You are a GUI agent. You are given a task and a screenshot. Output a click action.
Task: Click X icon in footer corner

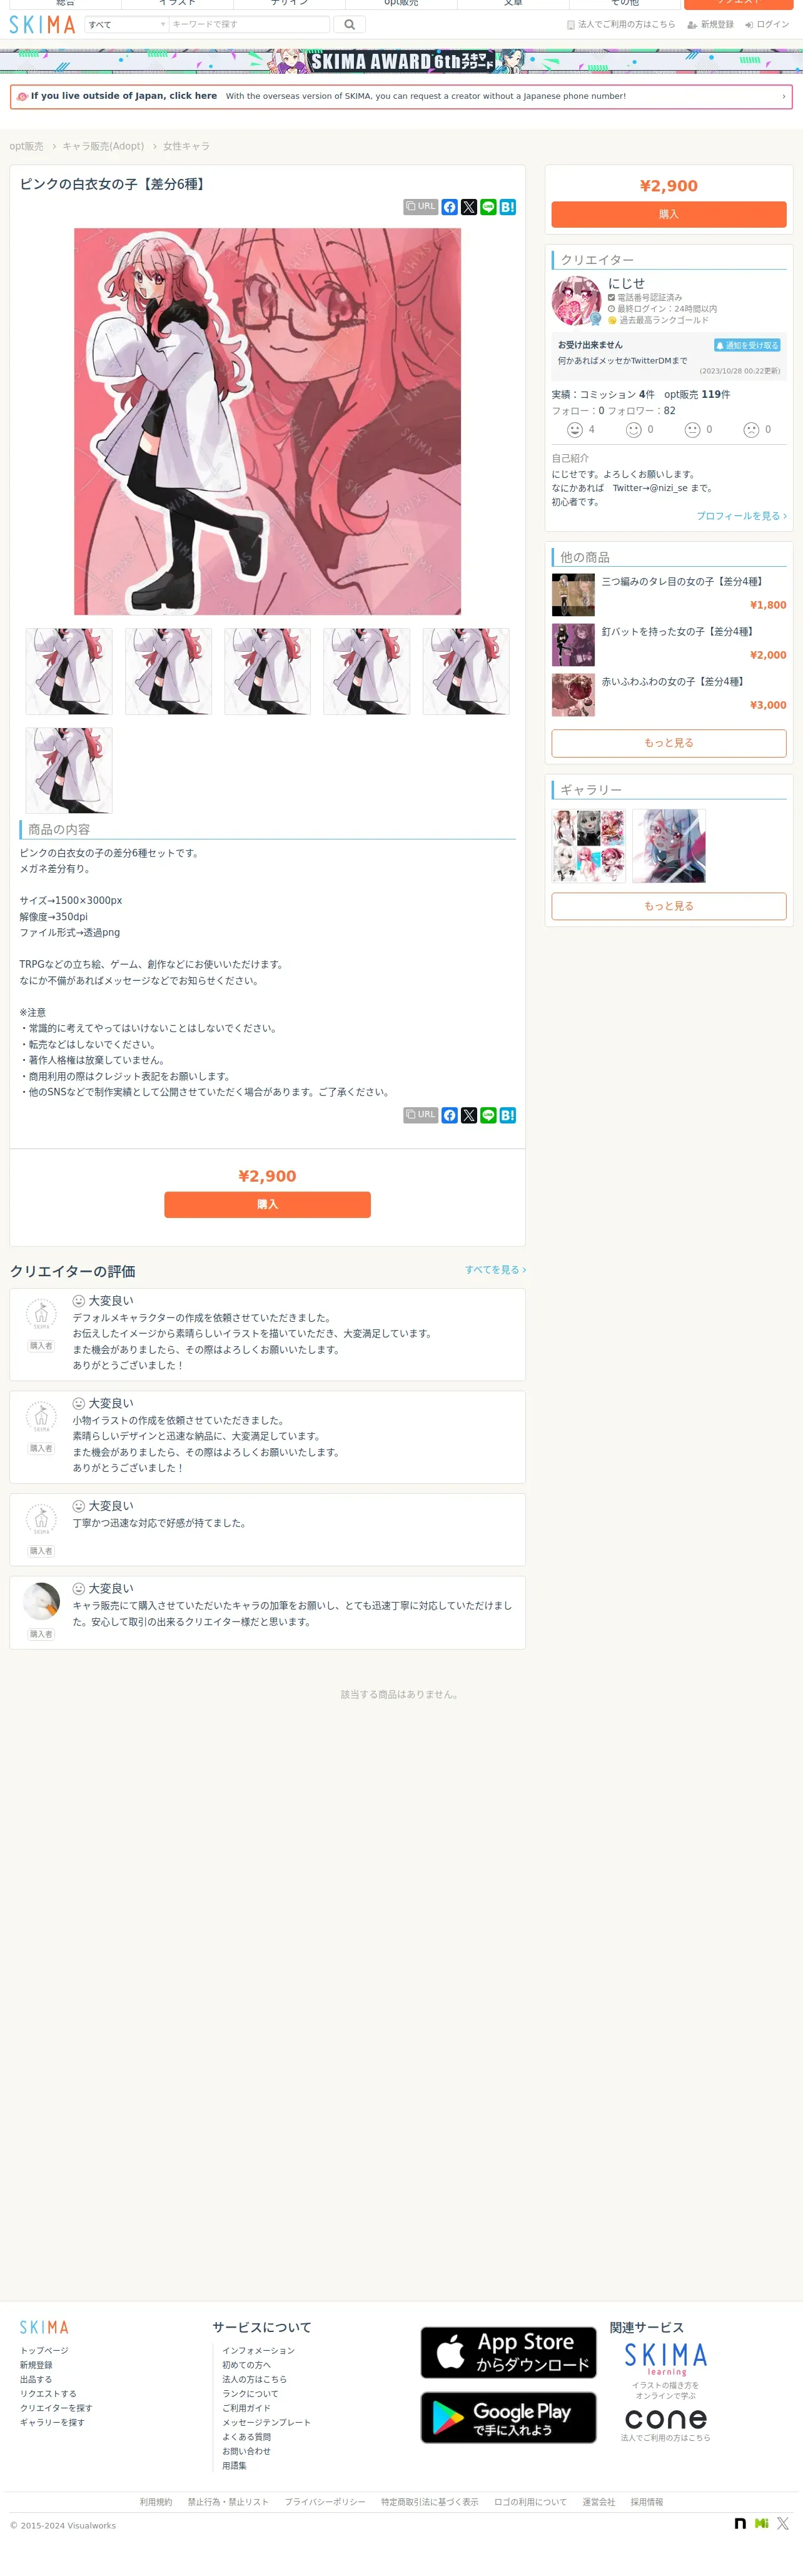click(x=783, y=2524)
